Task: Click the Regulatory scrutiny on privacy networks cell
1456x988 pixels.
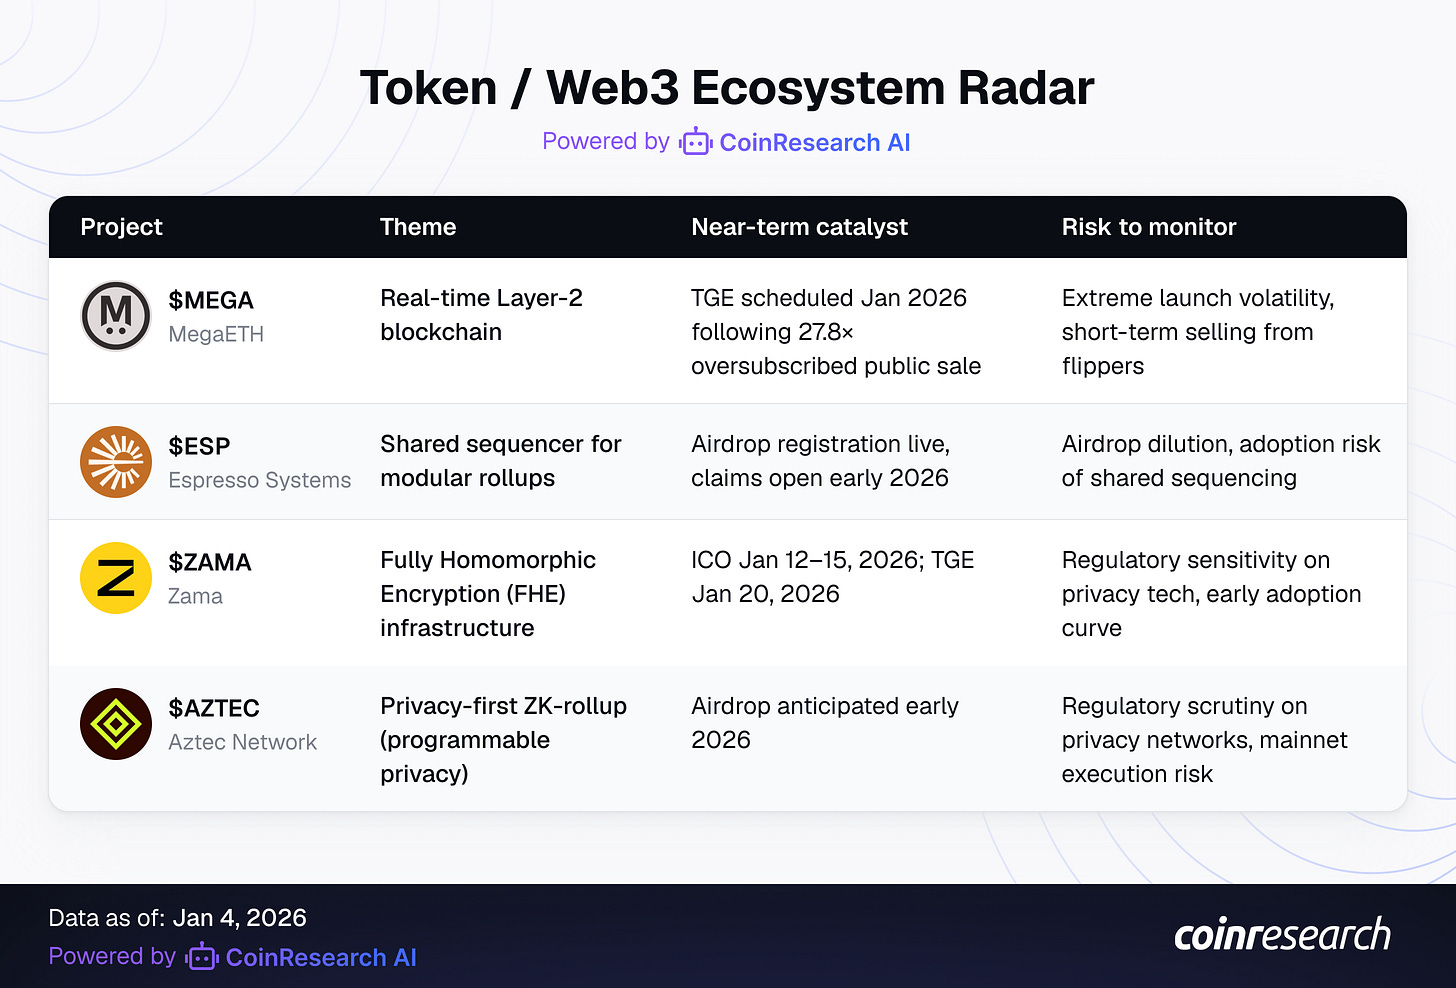Action: 1205,740
